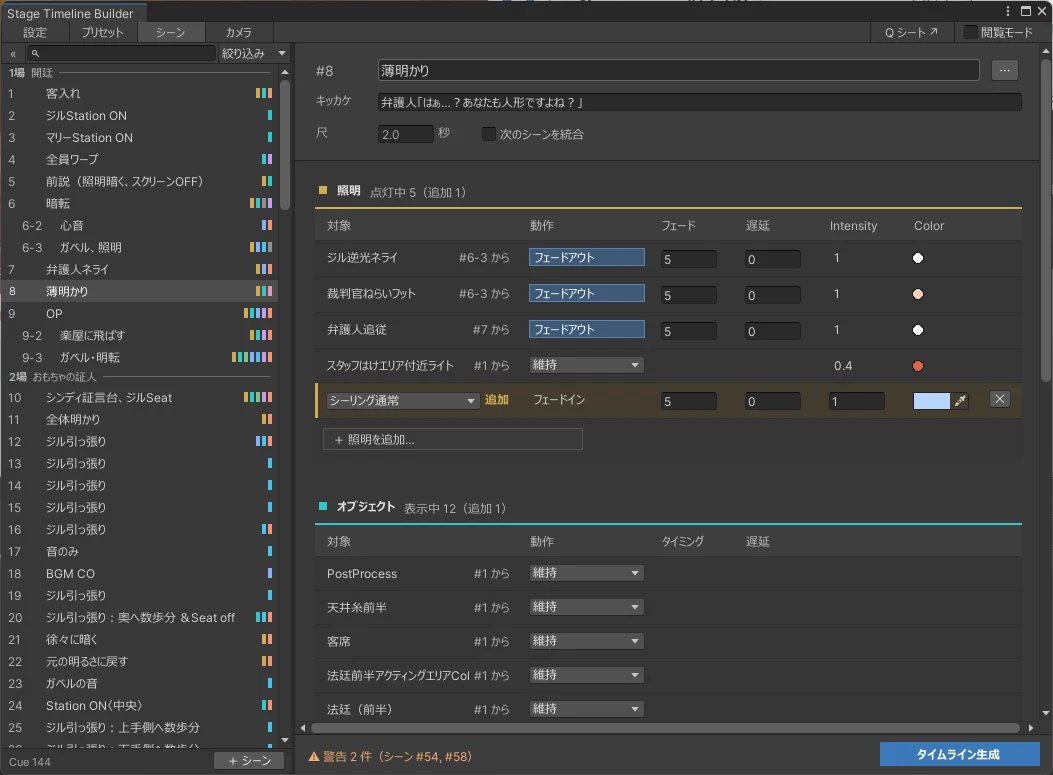Open the フェードアウト action dropdown for 弁護人追従
The image size is (1053, 775).
point(586,330)
